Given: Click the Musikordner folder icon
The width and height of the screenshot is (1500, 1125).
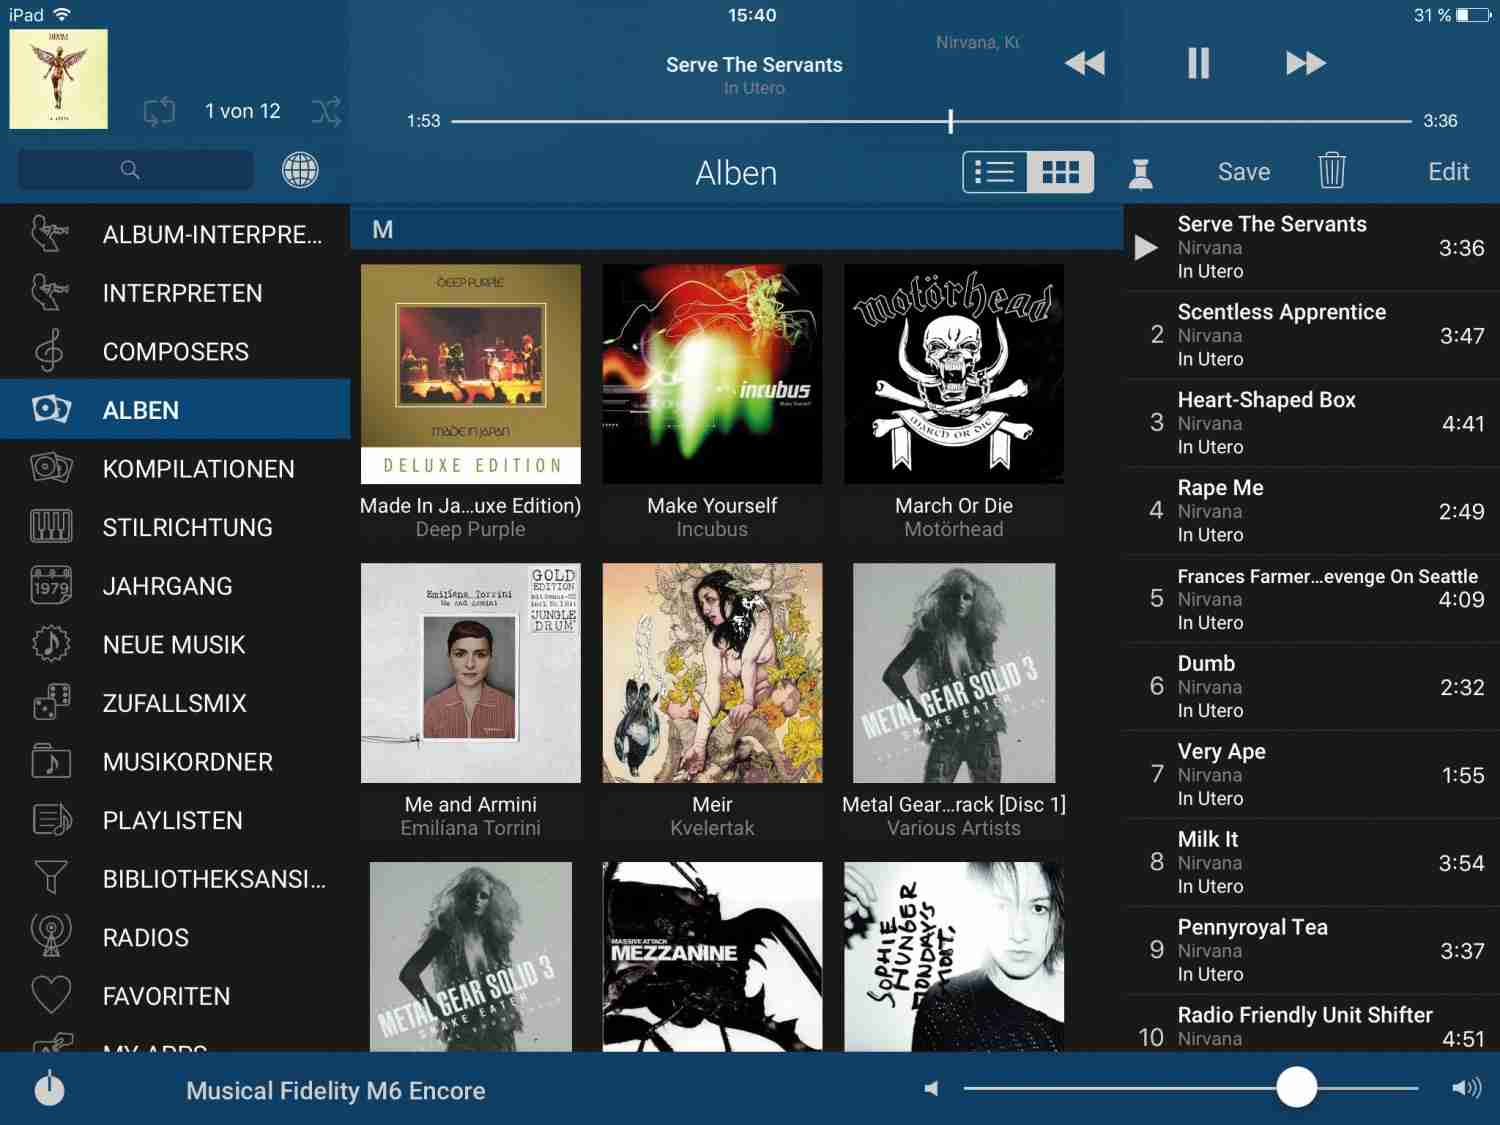Looking at the screenshot, I should (51, 761).
